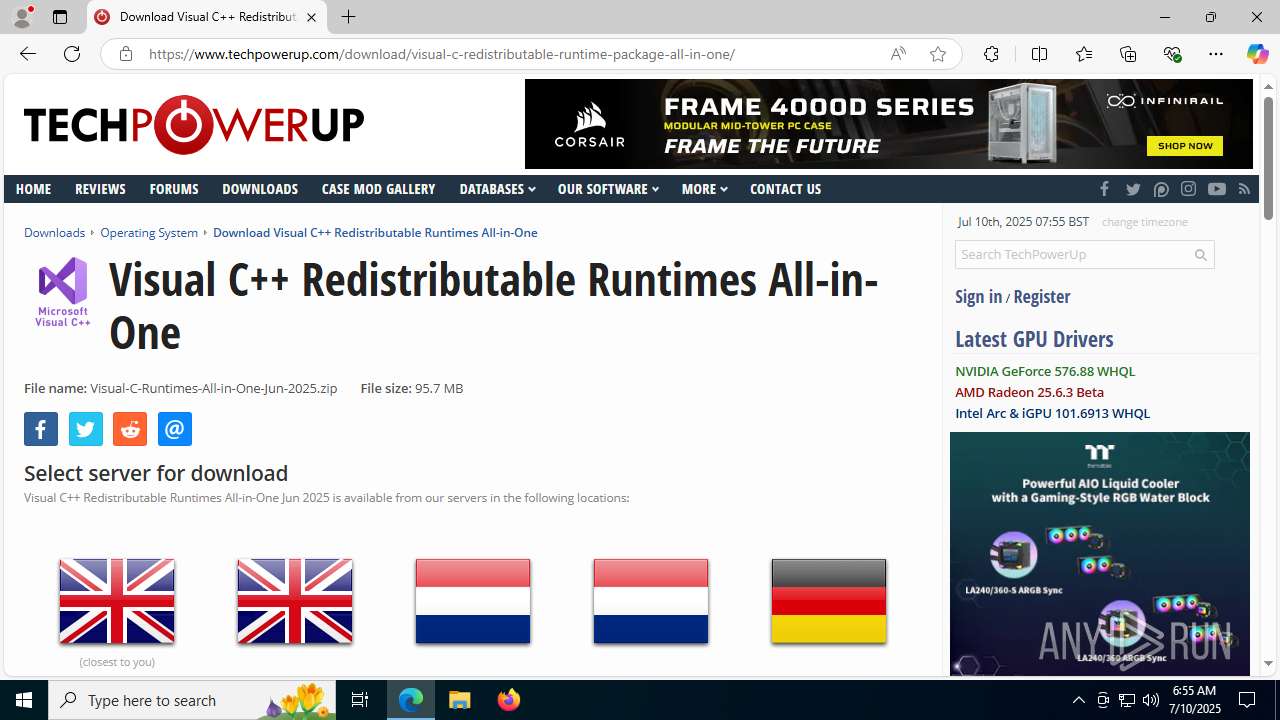1280x720 pixels.
Task: Open TechPowerUp Twitter profile in header
Action: [x=1133, y=189]
